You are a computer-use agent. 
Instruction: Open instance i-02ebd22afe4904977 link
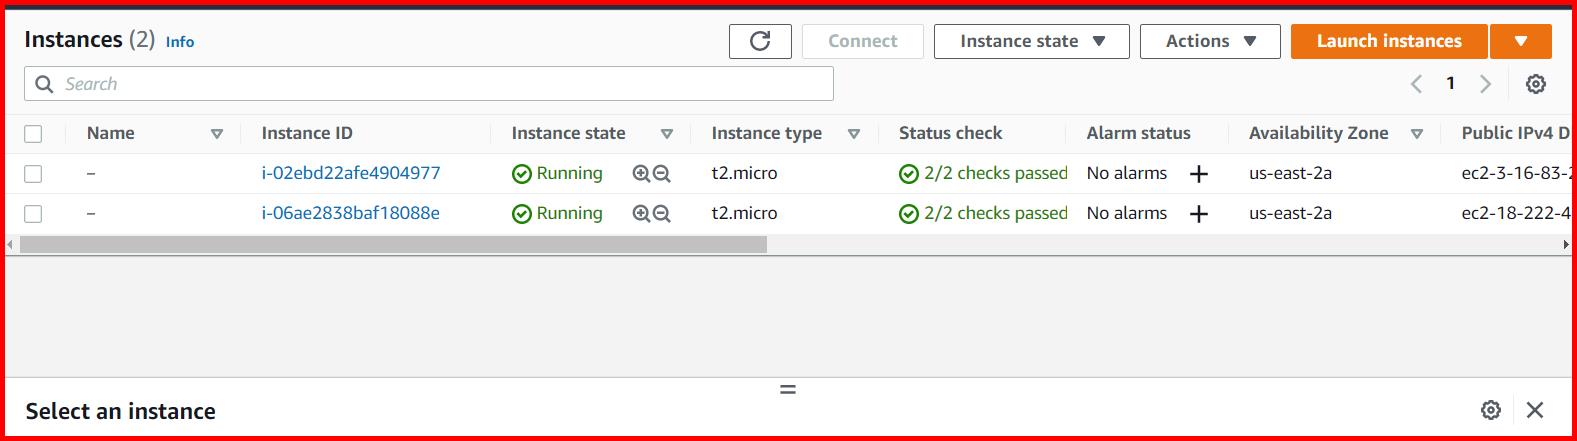pos(351,173)
